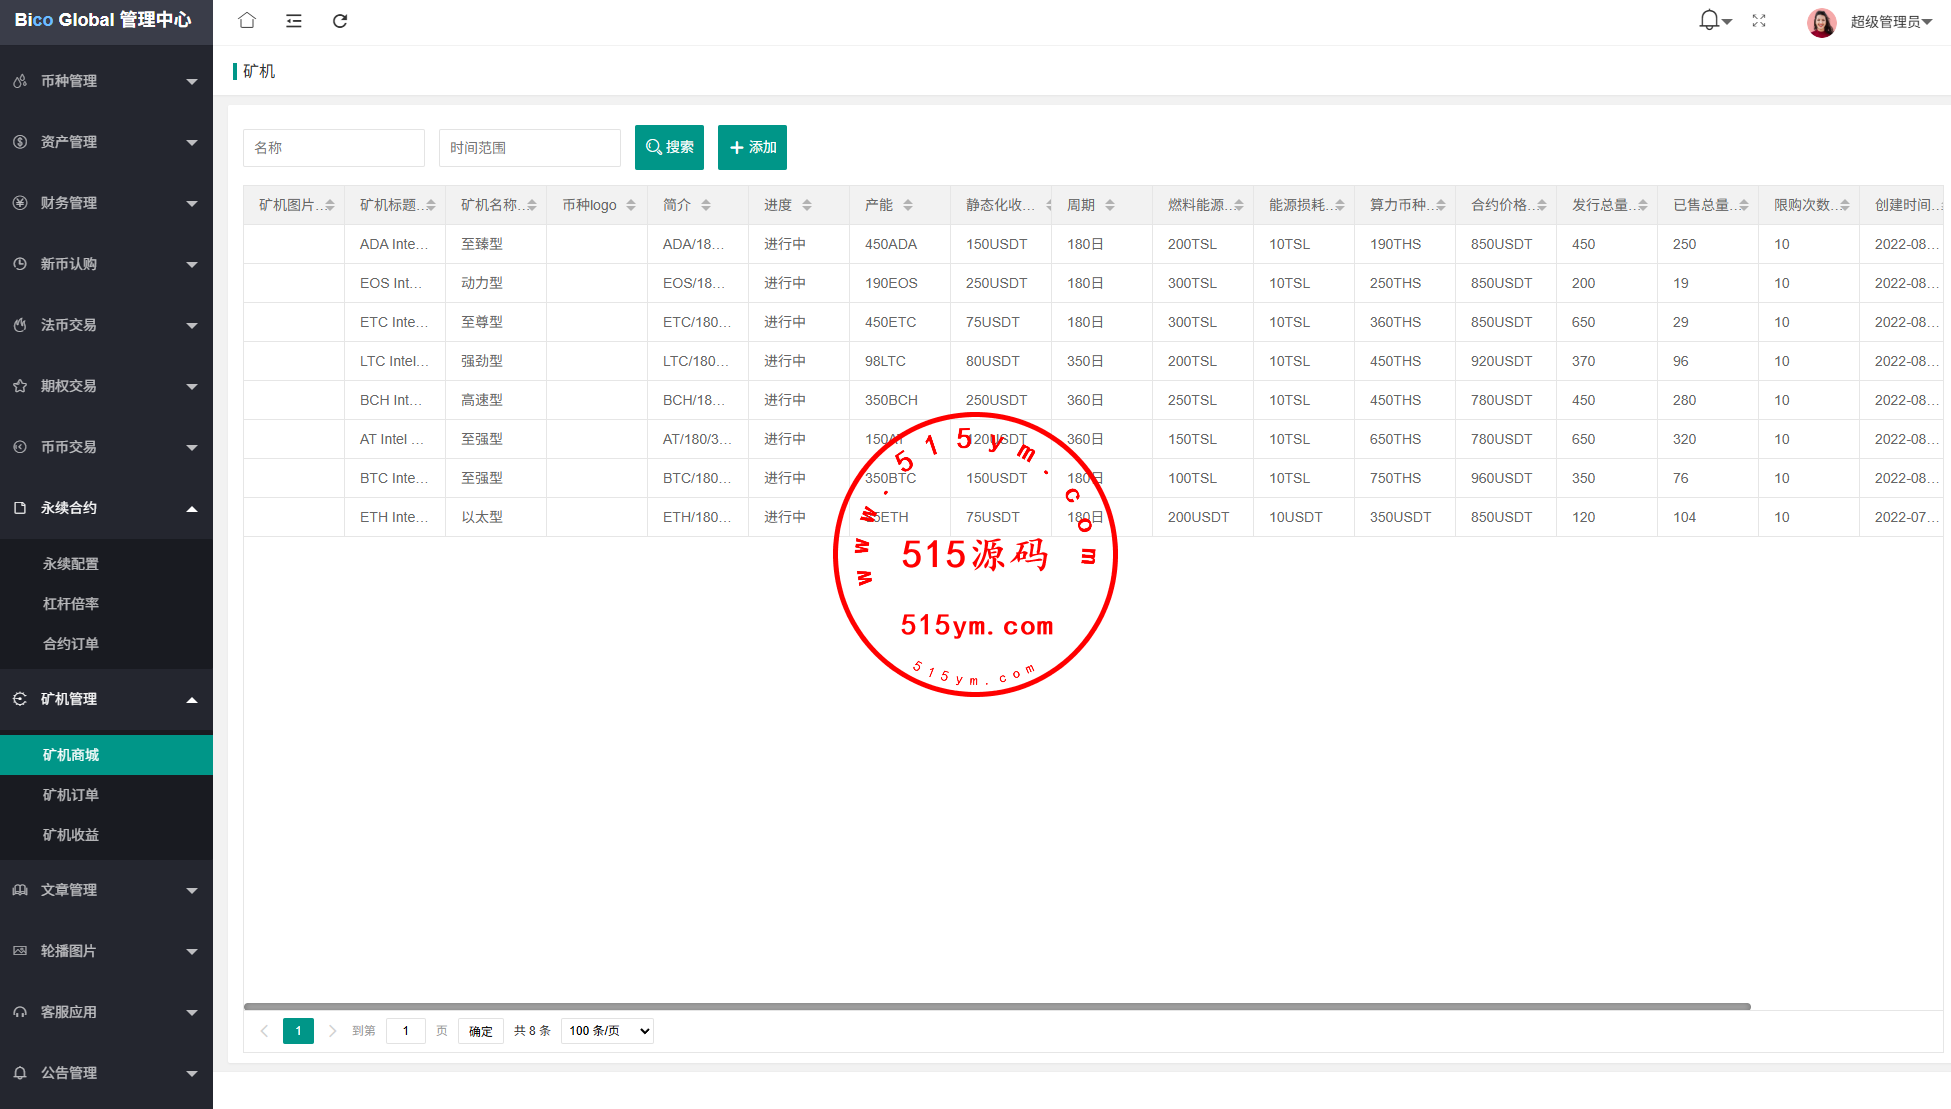Sort table by 周期 column arrows

[x=1110, y=205]
